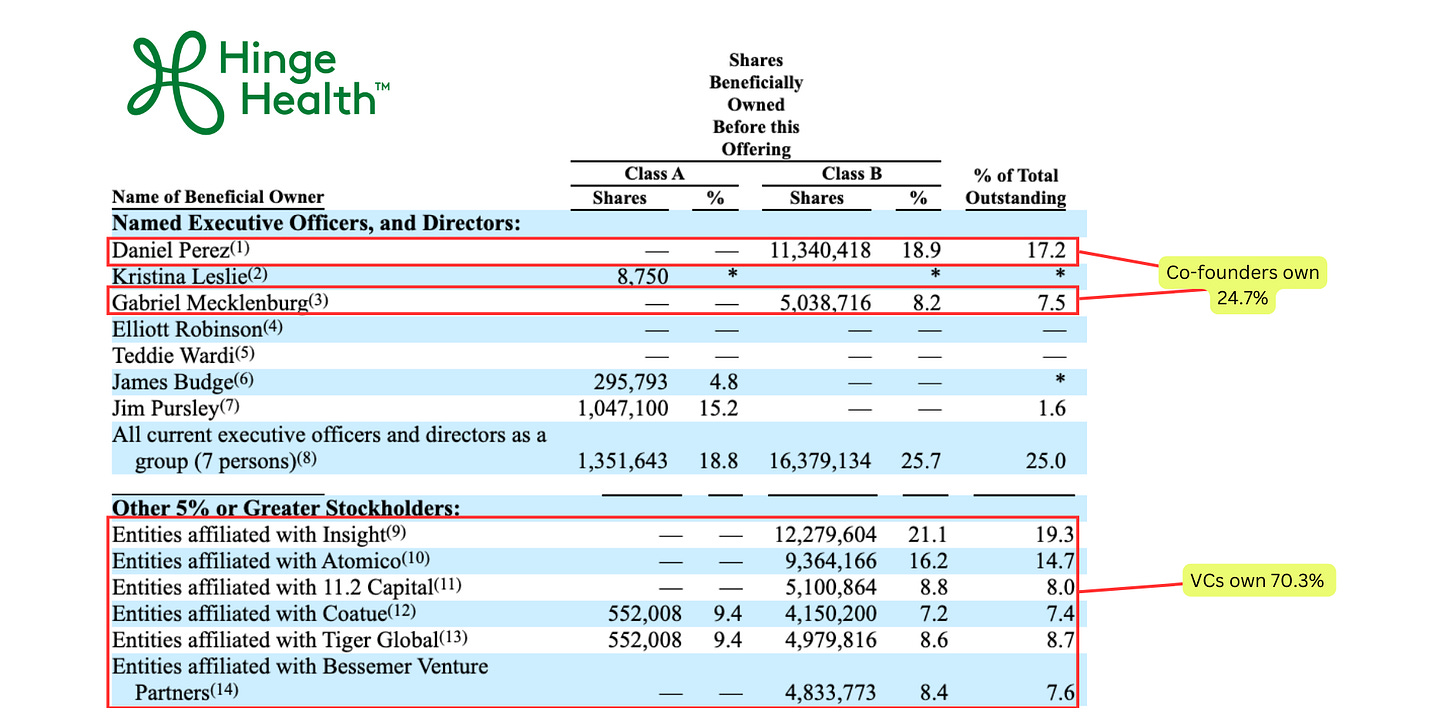Select "Entities affiliated with Bessemer Venture Partners"
The width and height of the screenshot is (1456, 728).
[x=300, y=678]
